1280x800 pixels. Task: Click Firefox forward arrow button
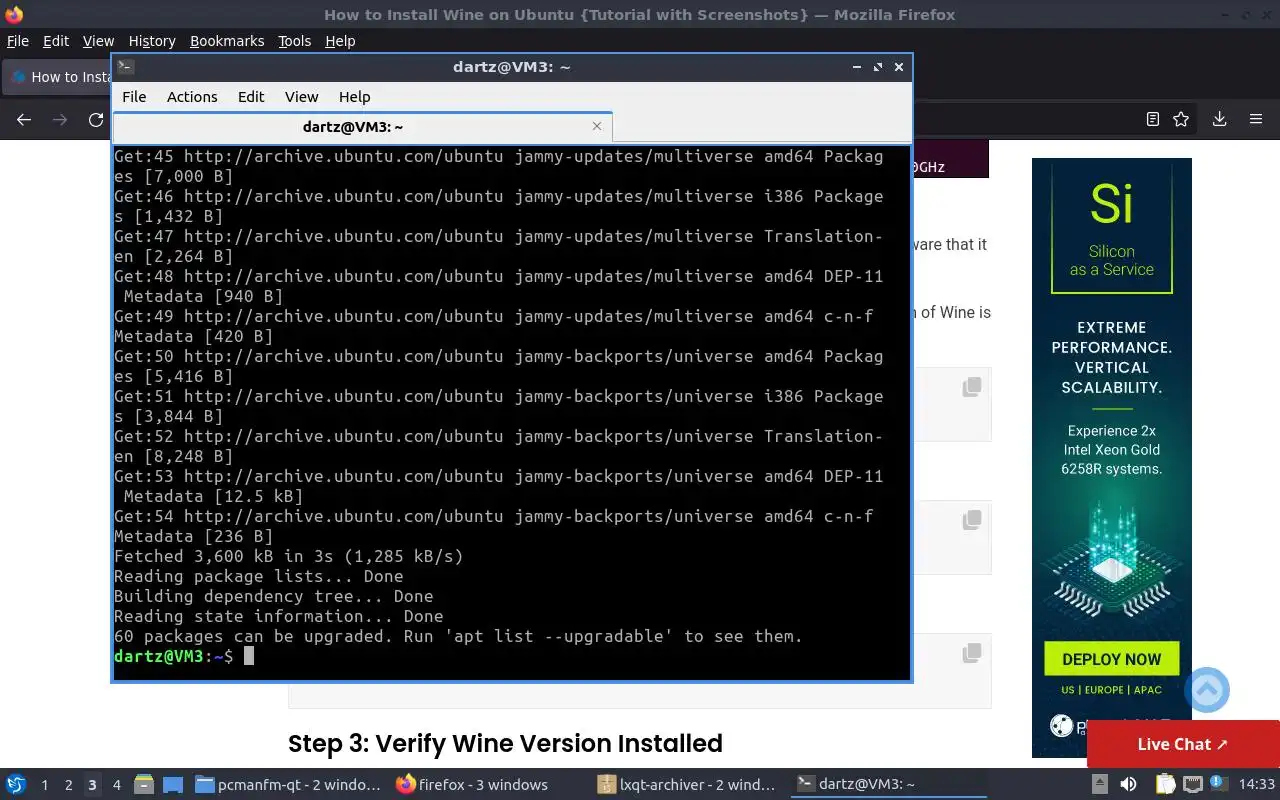tap(60, 120)
